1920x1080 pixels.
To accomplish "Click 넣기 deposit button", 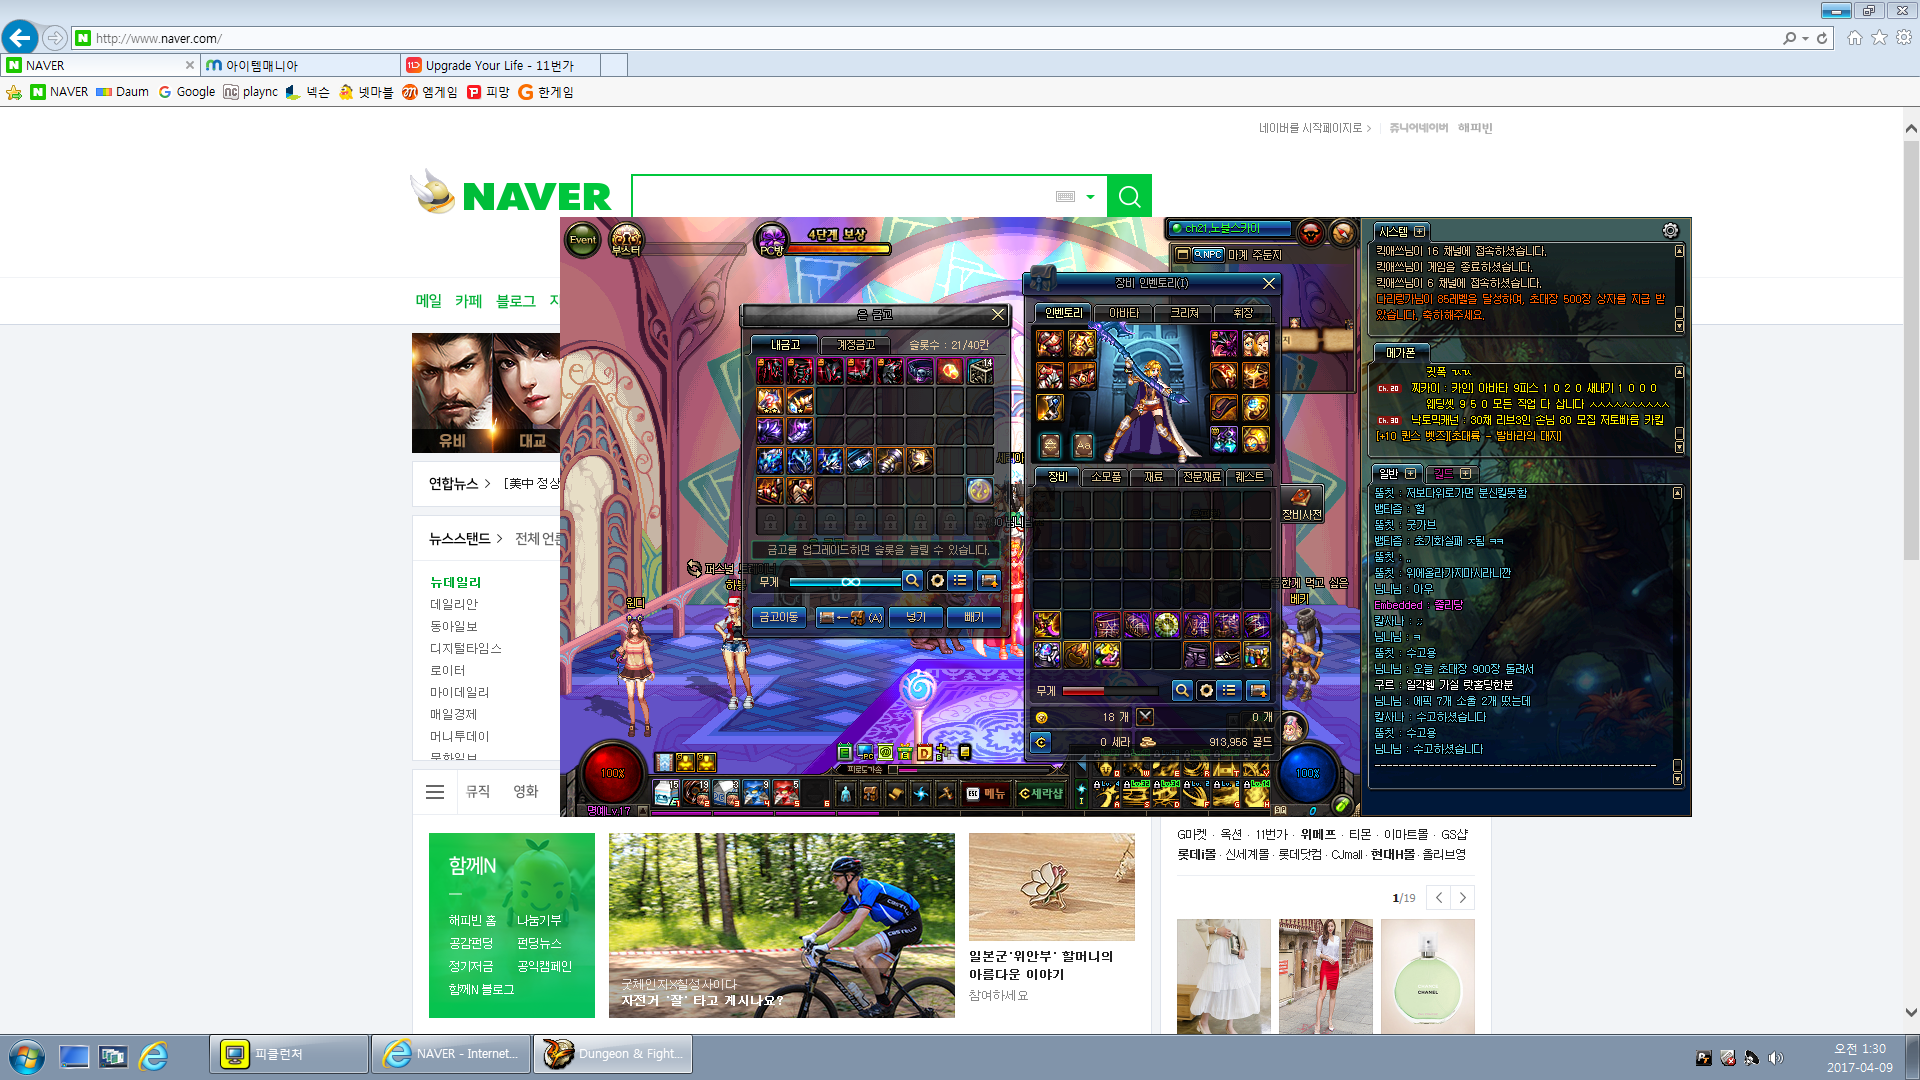I will (916, 618).
